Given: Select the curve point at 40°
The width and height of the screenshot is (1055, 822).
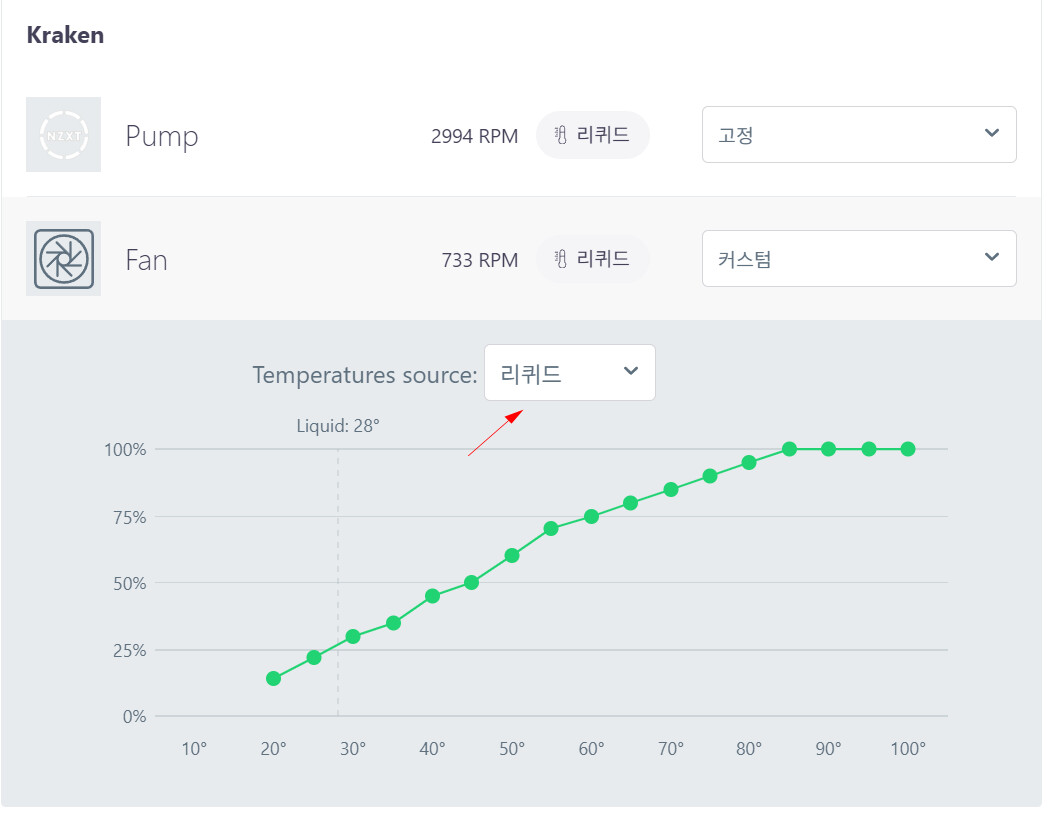Looking at the screenshot, I should [432, 596].
